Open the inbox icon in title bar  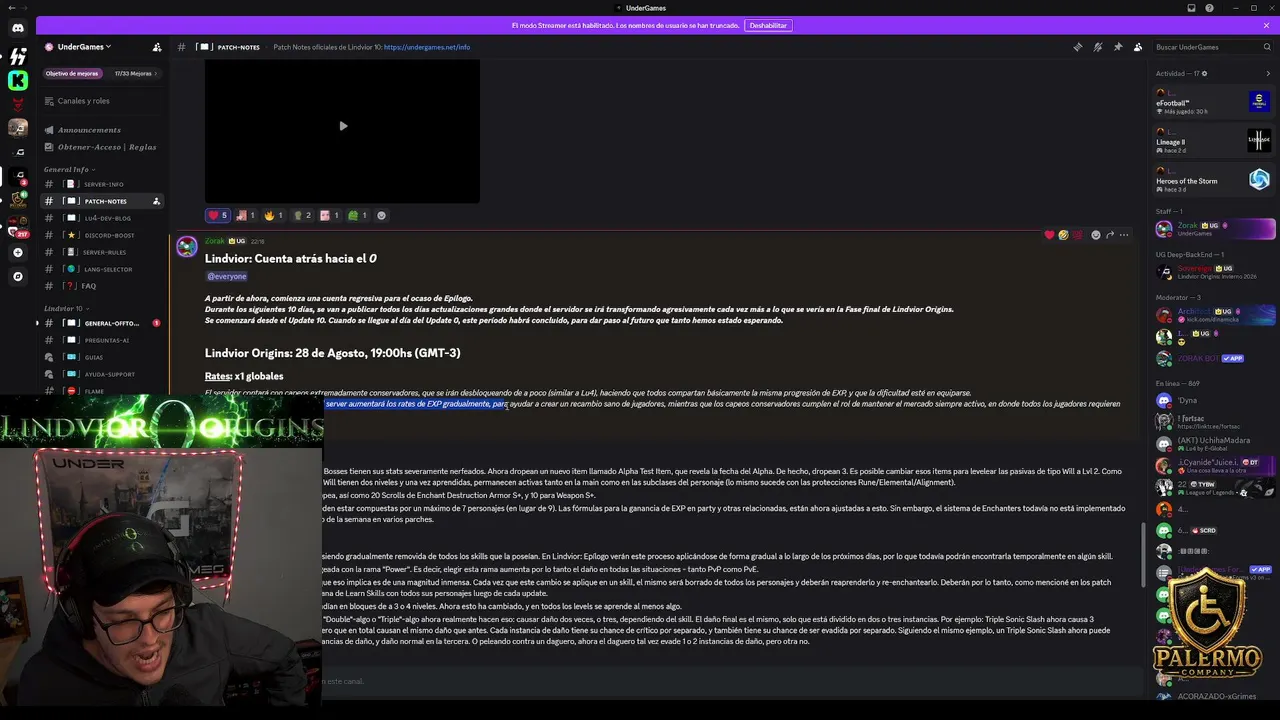(1192, 8)
